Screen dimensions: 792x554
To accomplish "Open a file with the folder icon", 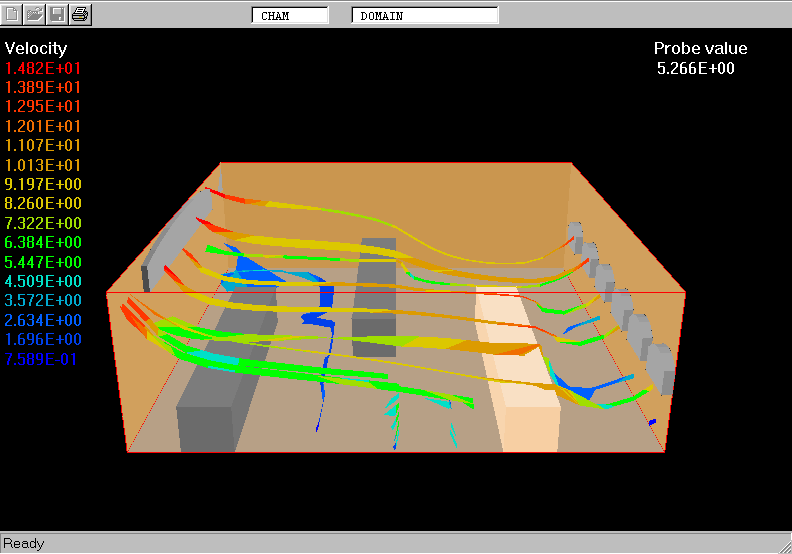I will click(x=35, y=14).
